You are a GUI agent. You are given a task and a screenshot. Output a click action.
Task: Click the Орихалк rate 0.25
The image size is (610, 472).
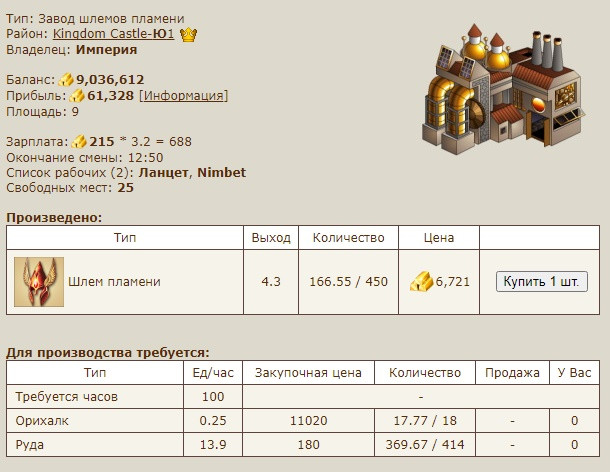(213, 421)
